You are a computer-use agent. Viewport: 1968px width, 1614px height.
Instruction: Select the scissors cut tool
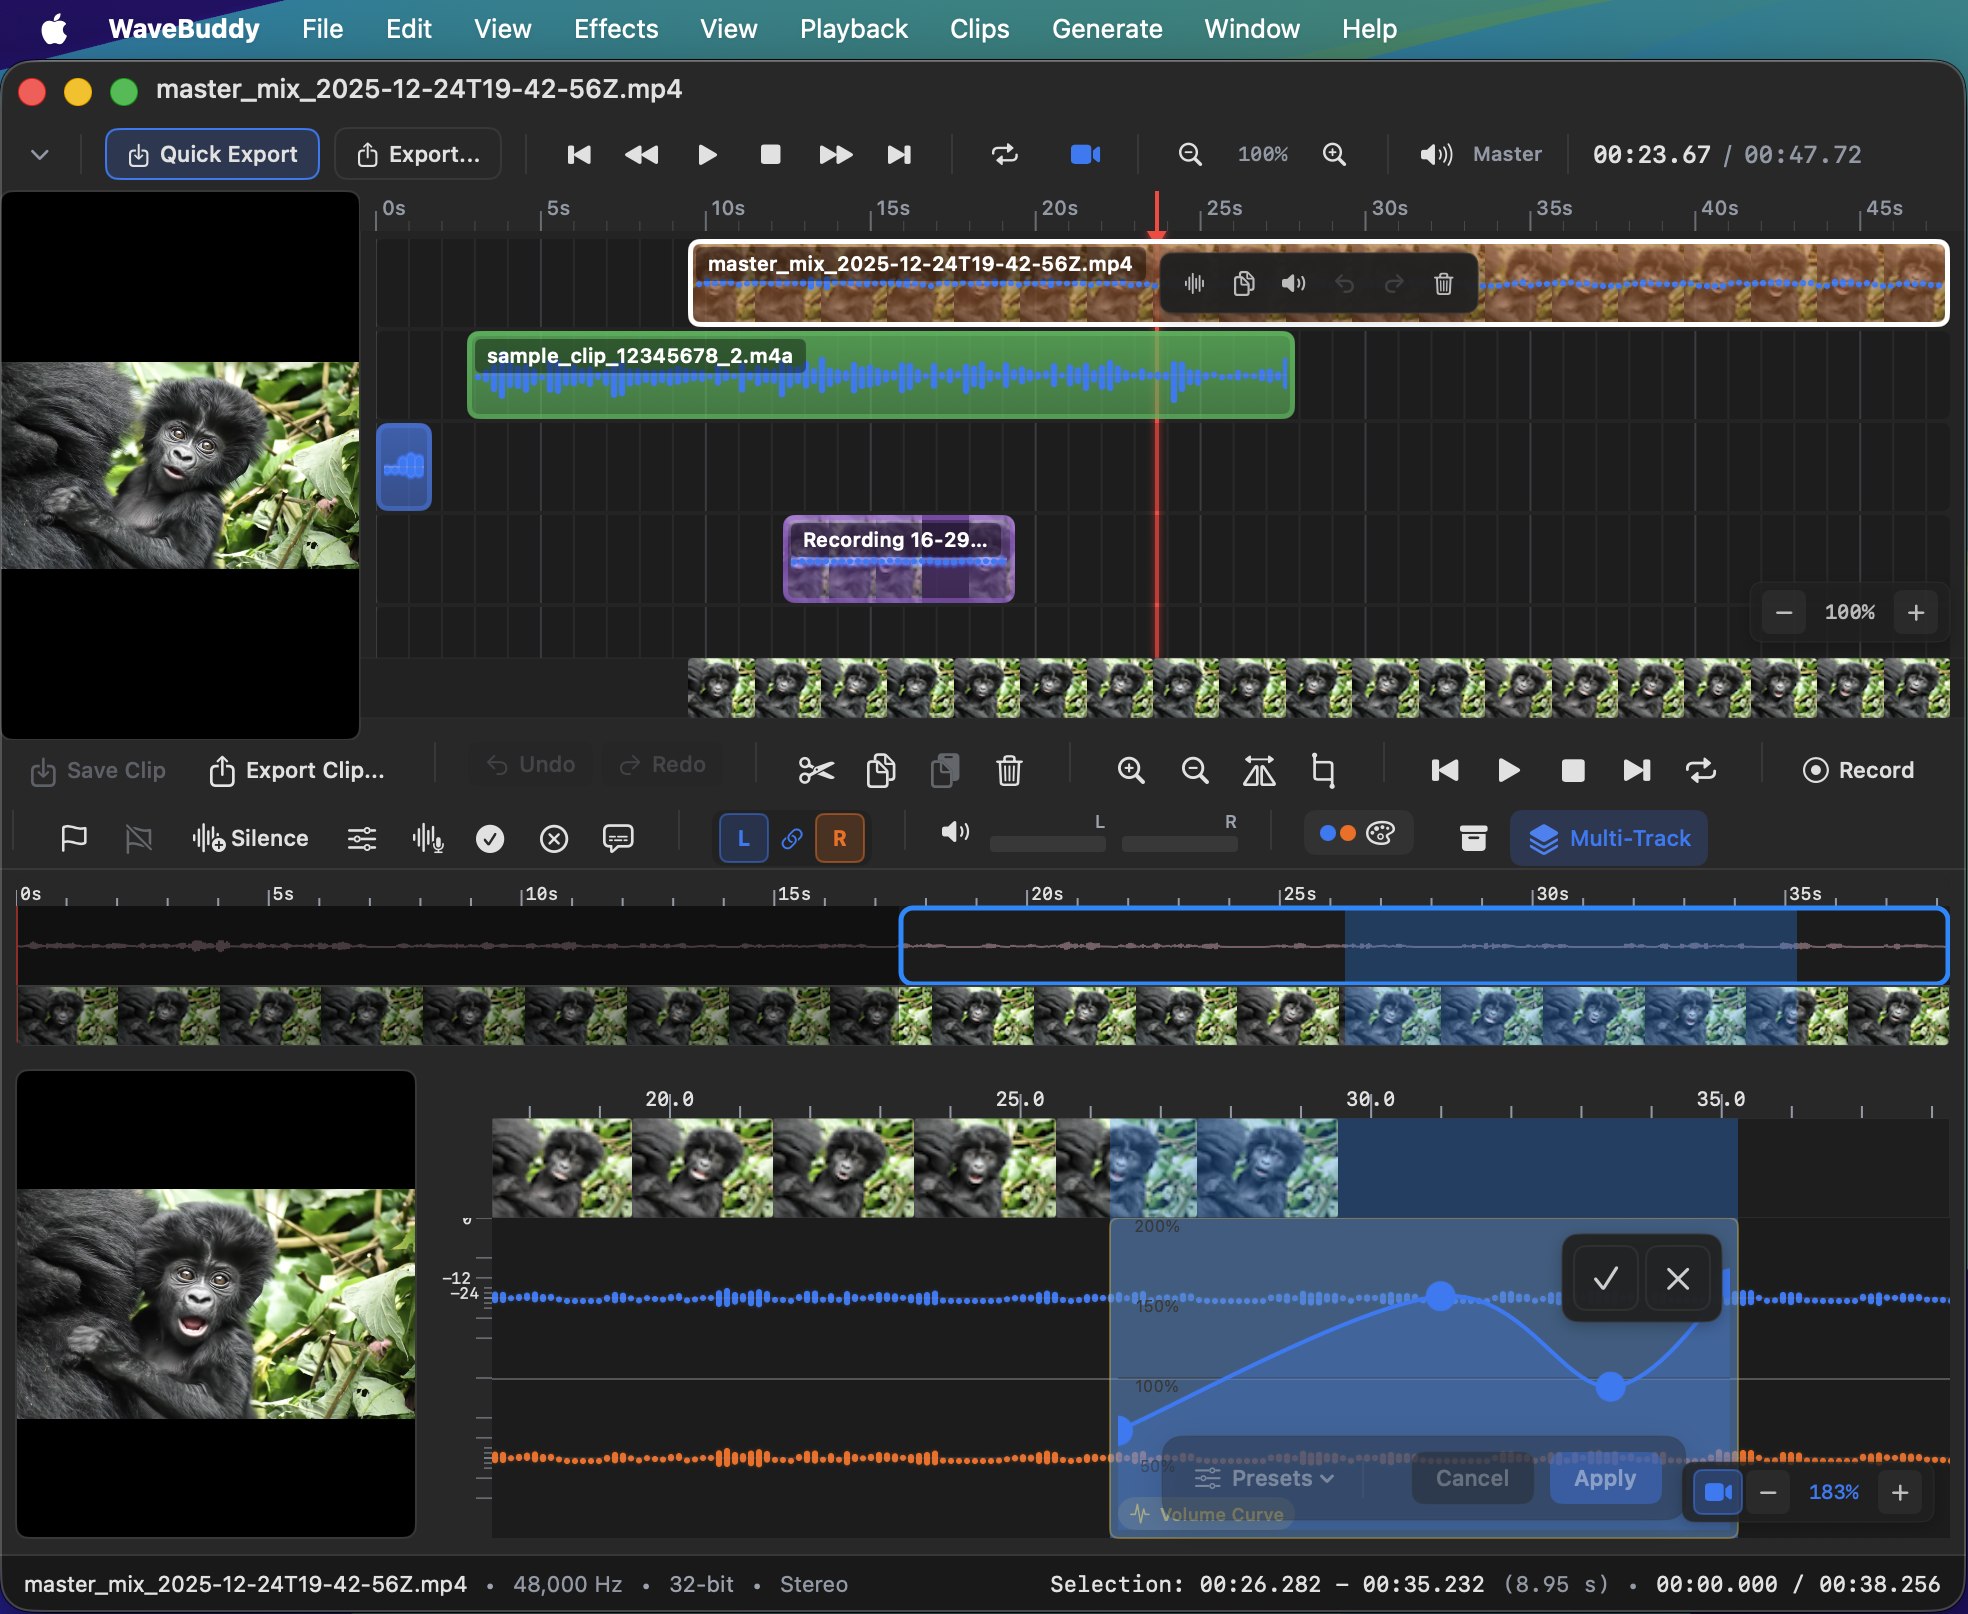pos(816,770)
